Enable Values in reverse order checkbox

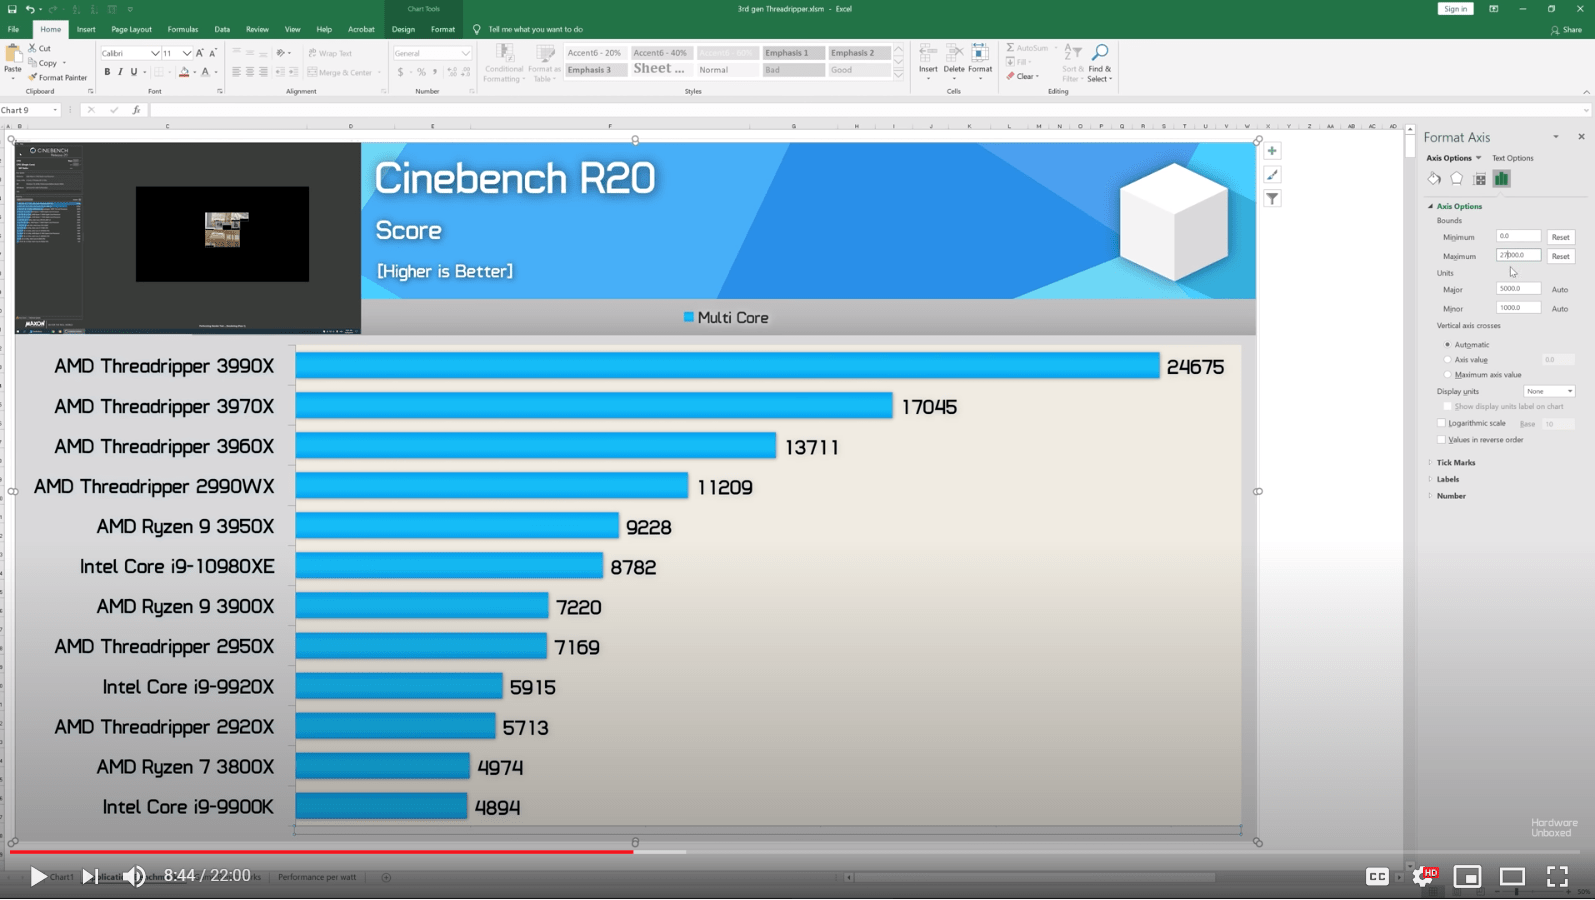coord(1442,440)
